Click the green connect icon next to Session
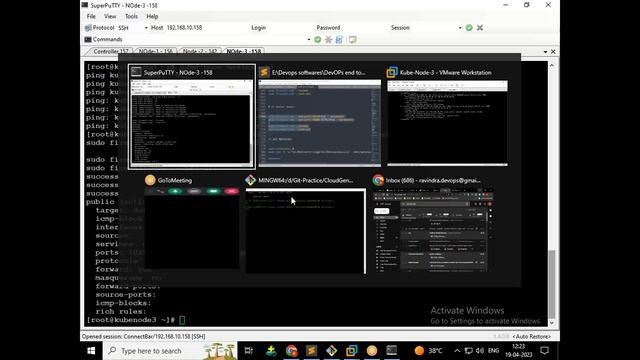The width and height of the screenshot is (640, 360). tap(469, 28)
